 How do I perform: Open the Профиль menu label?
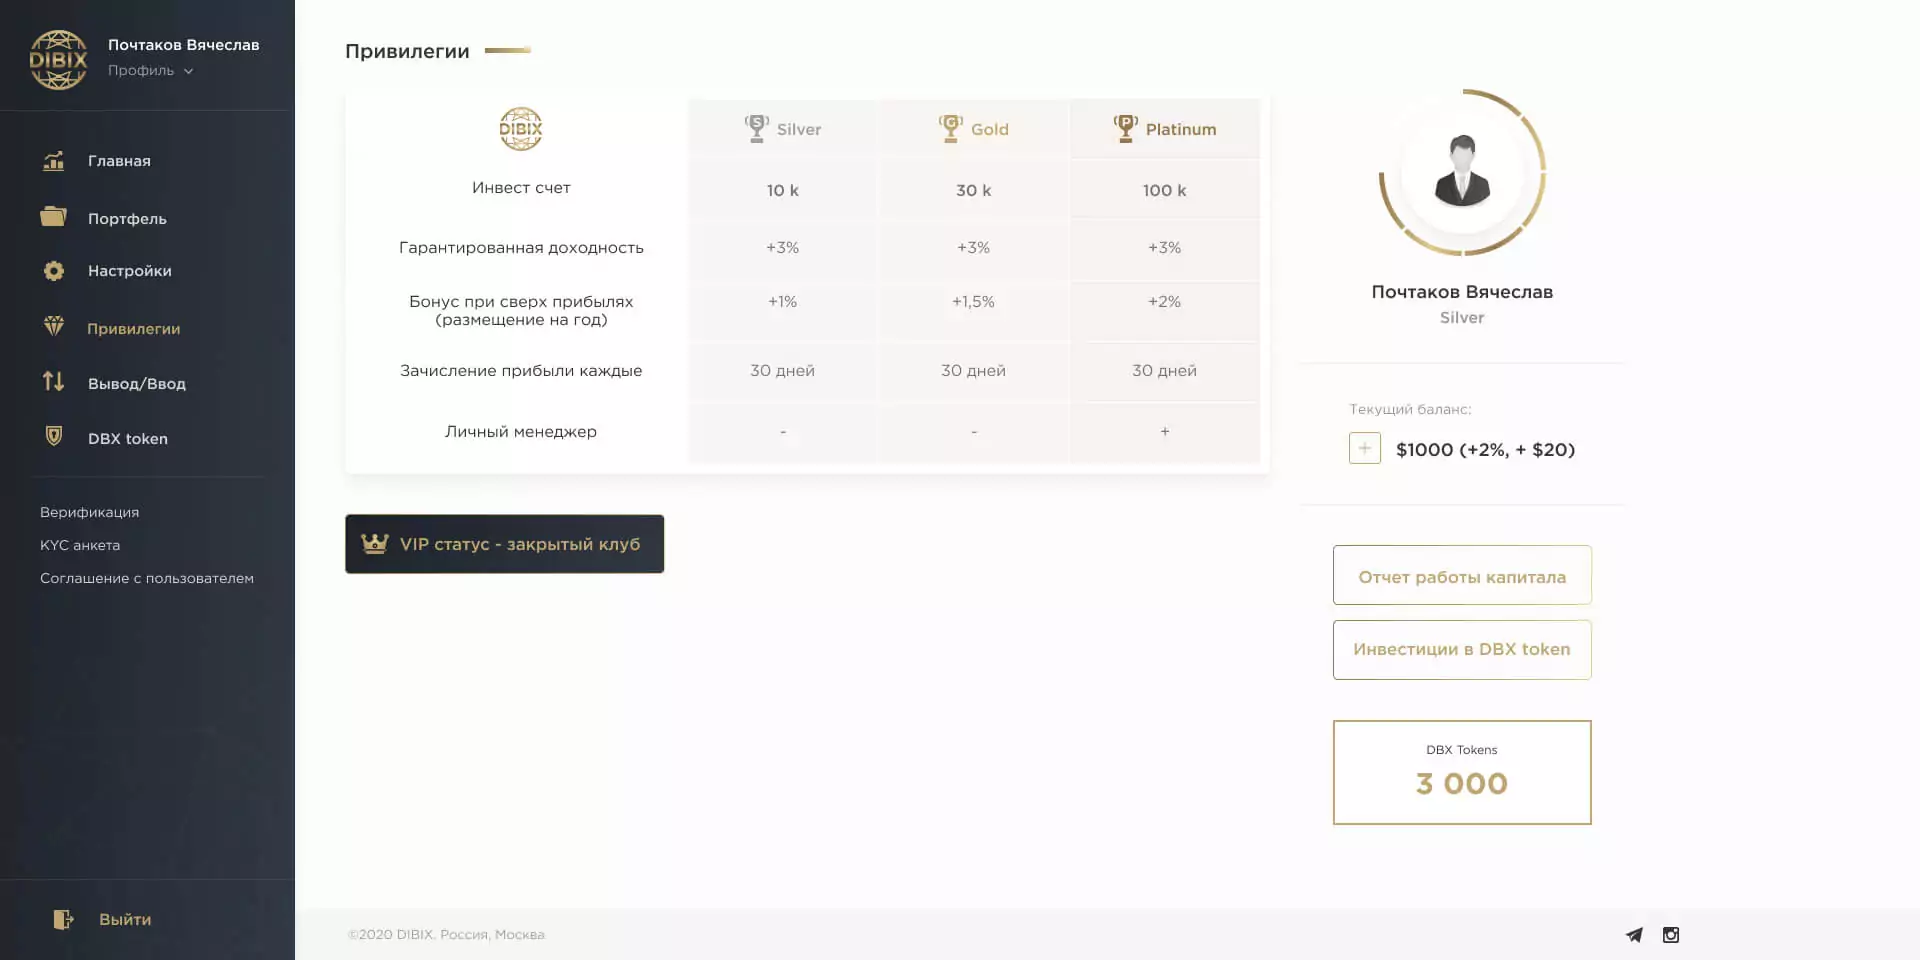coord(141,70)
